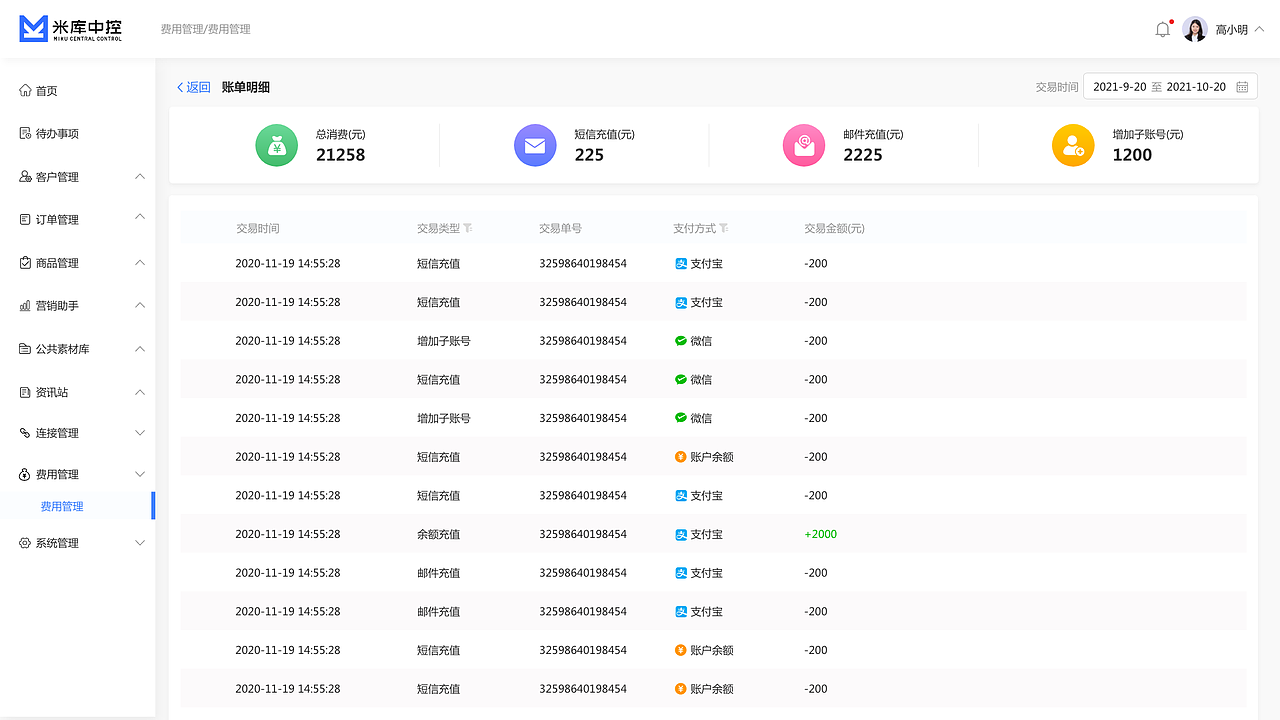Viewport: 1280px width, 720px height.
Task: Click the end date 2021-10-20 field
Action: 1196,87
